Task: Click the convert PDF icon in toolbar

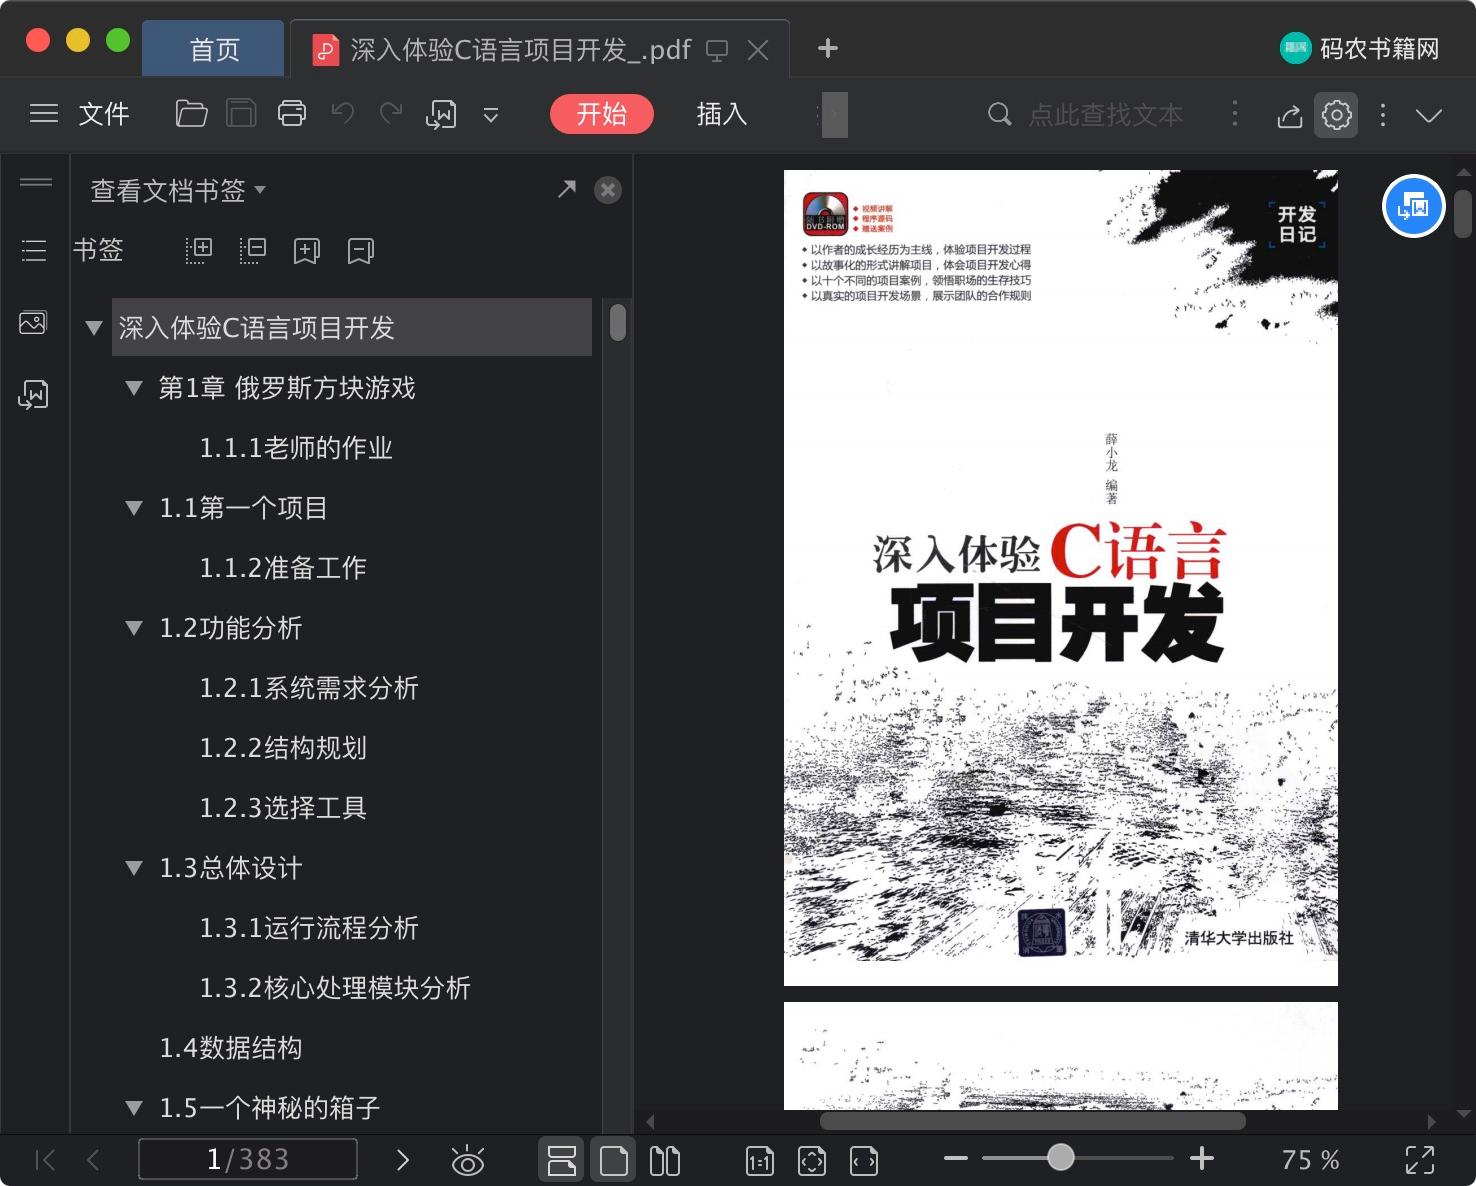Action: click(x=441, y=115)
